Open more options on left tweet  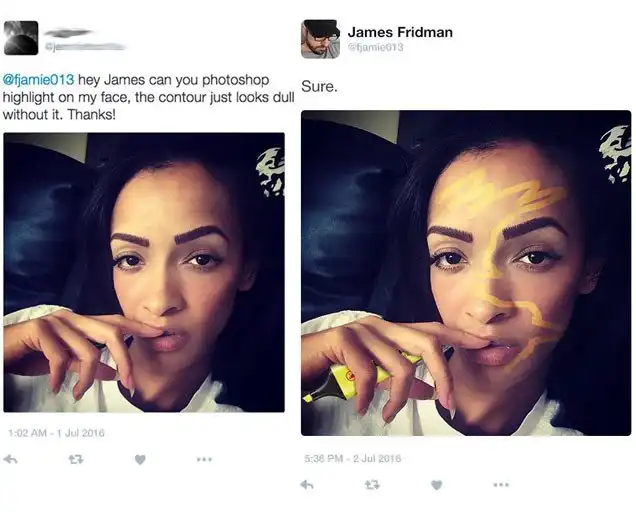point(204,459)
